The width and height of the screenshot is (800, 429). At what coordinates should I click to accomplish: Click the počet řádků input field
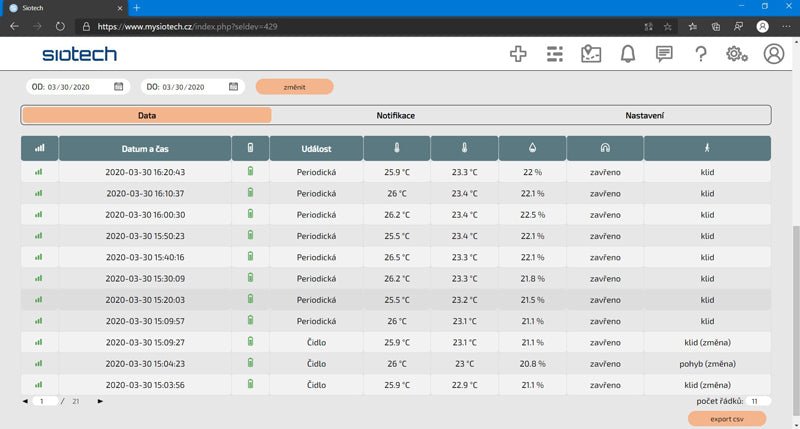757,401
